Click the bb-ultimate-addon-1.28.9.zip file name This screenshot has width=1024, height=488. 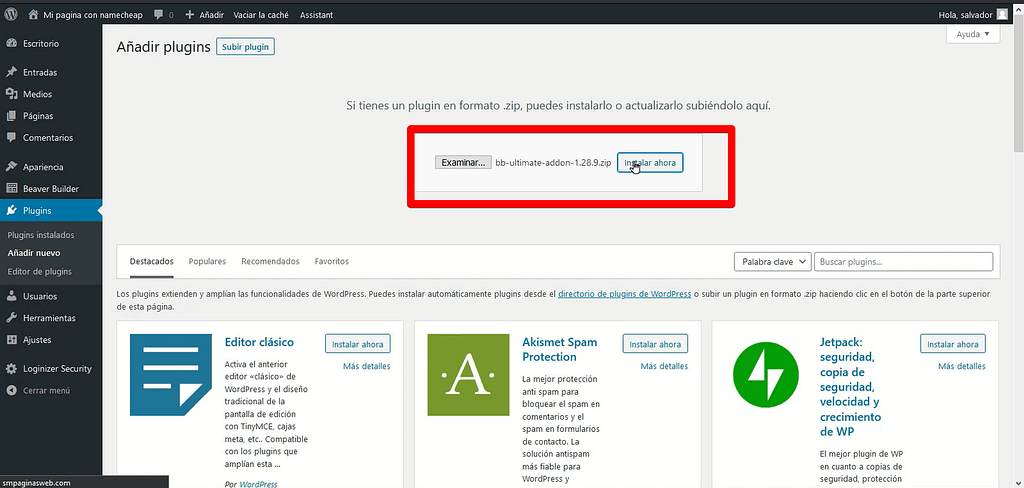click(553, 162)
